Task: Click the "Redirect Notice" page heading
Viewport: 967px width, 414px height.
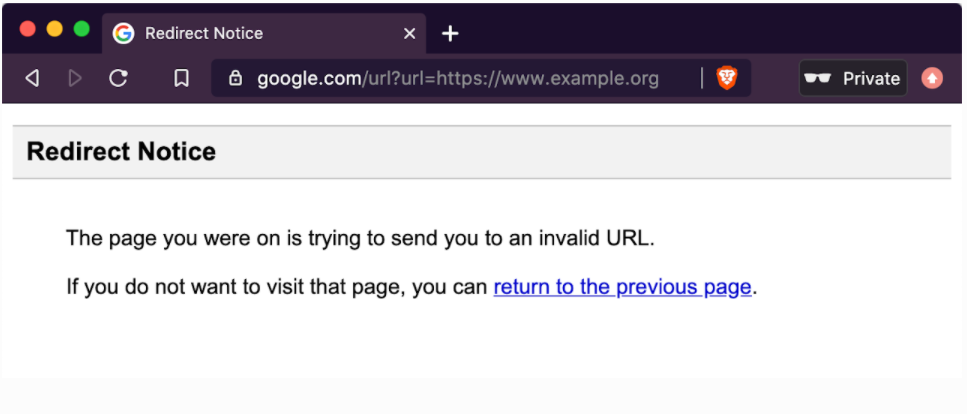Action: coord(121,152)
